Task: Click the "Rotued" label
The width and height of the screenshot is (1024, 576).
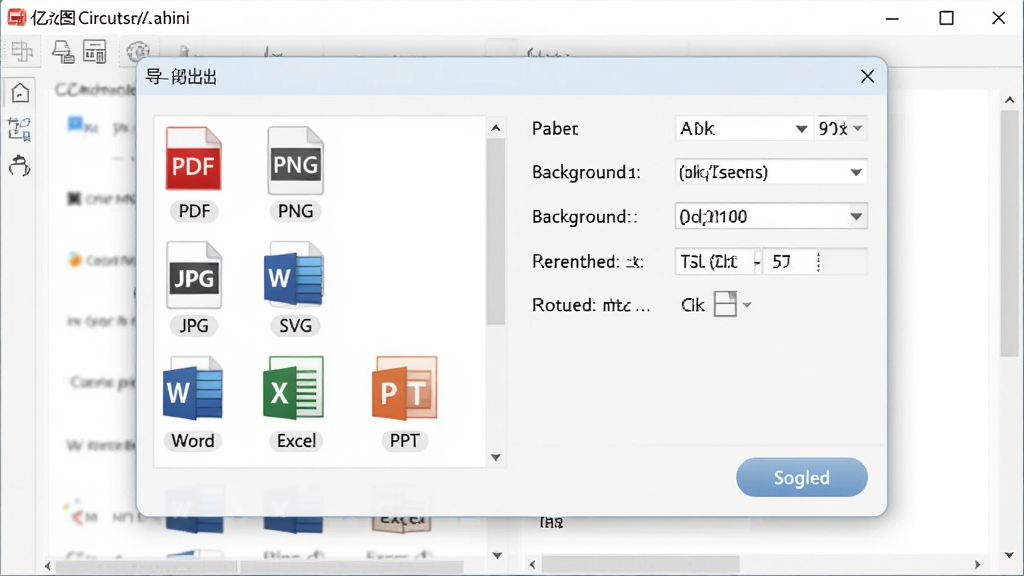Action: [x=564, y=305]
